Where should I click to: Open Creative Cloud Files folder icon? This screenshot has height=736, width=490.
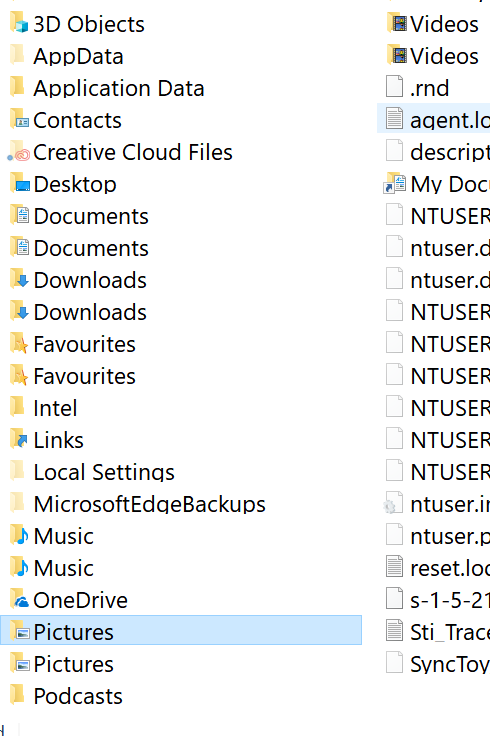(x=19, y=152)
